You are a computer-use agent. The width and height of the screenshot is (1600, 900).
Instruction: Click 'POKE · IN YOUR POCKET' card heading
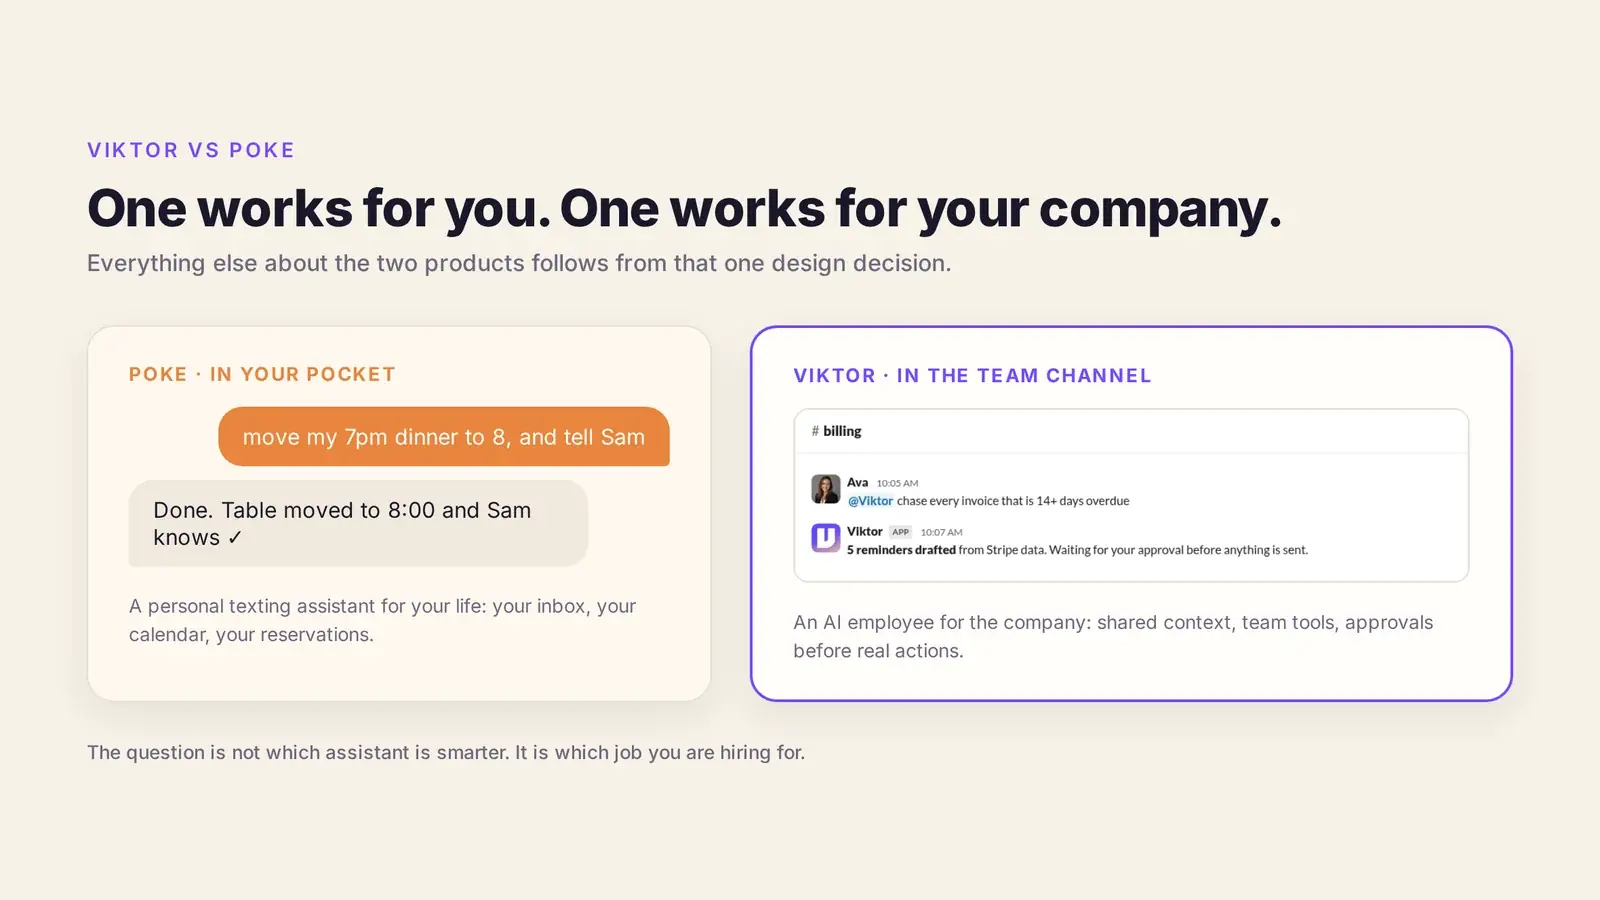[262, 374]
